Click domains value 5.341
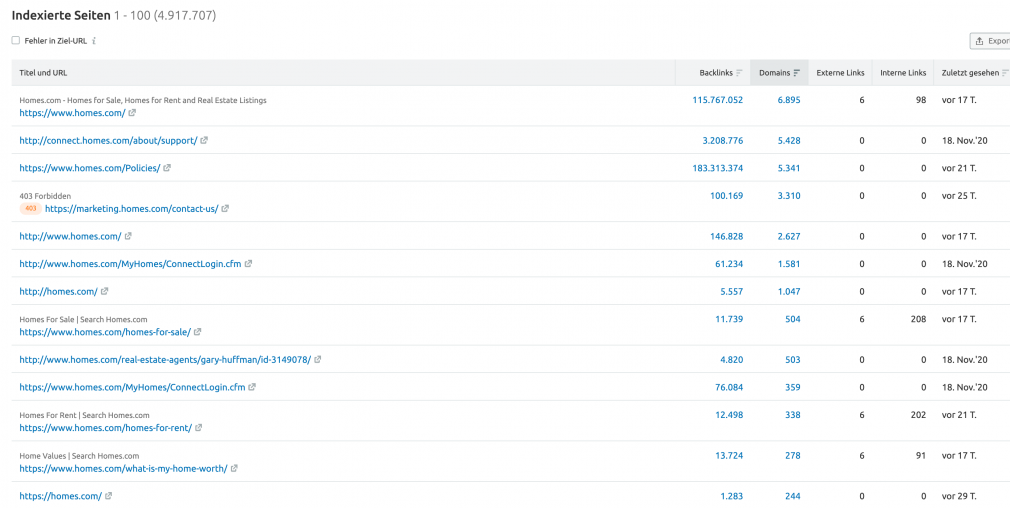 pos(789,168)
